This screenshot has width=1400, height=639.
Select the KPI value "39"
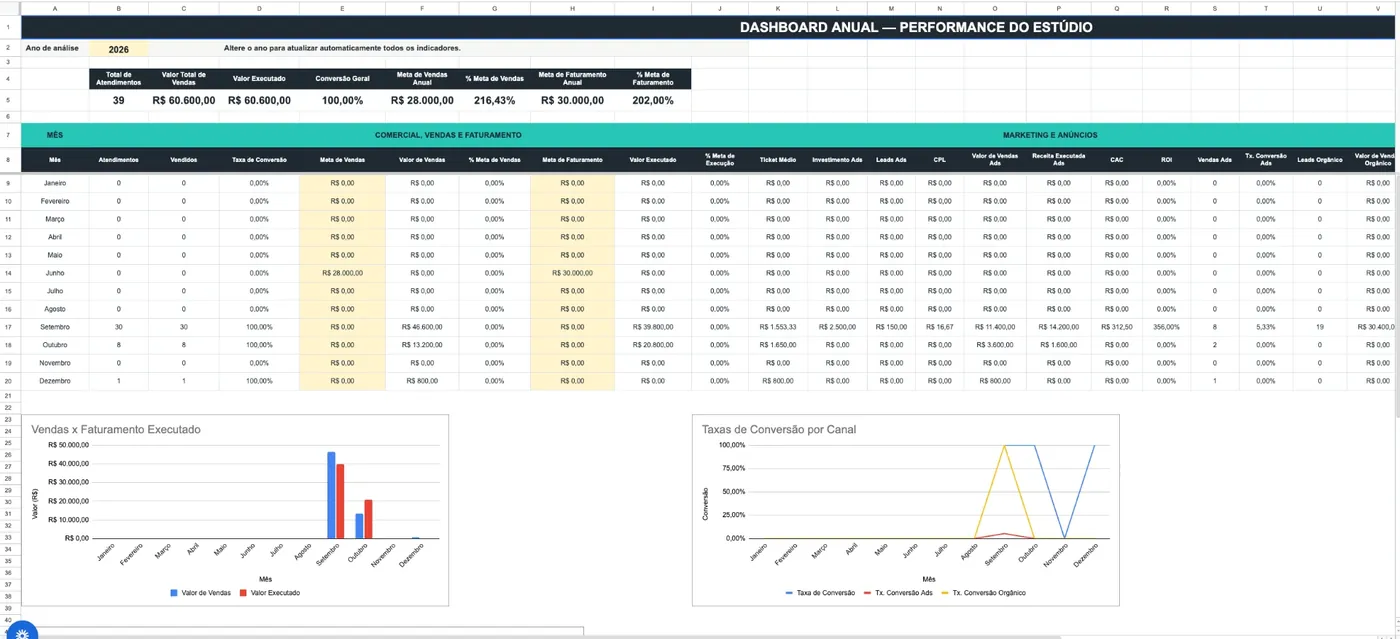(x=119, y=100)
